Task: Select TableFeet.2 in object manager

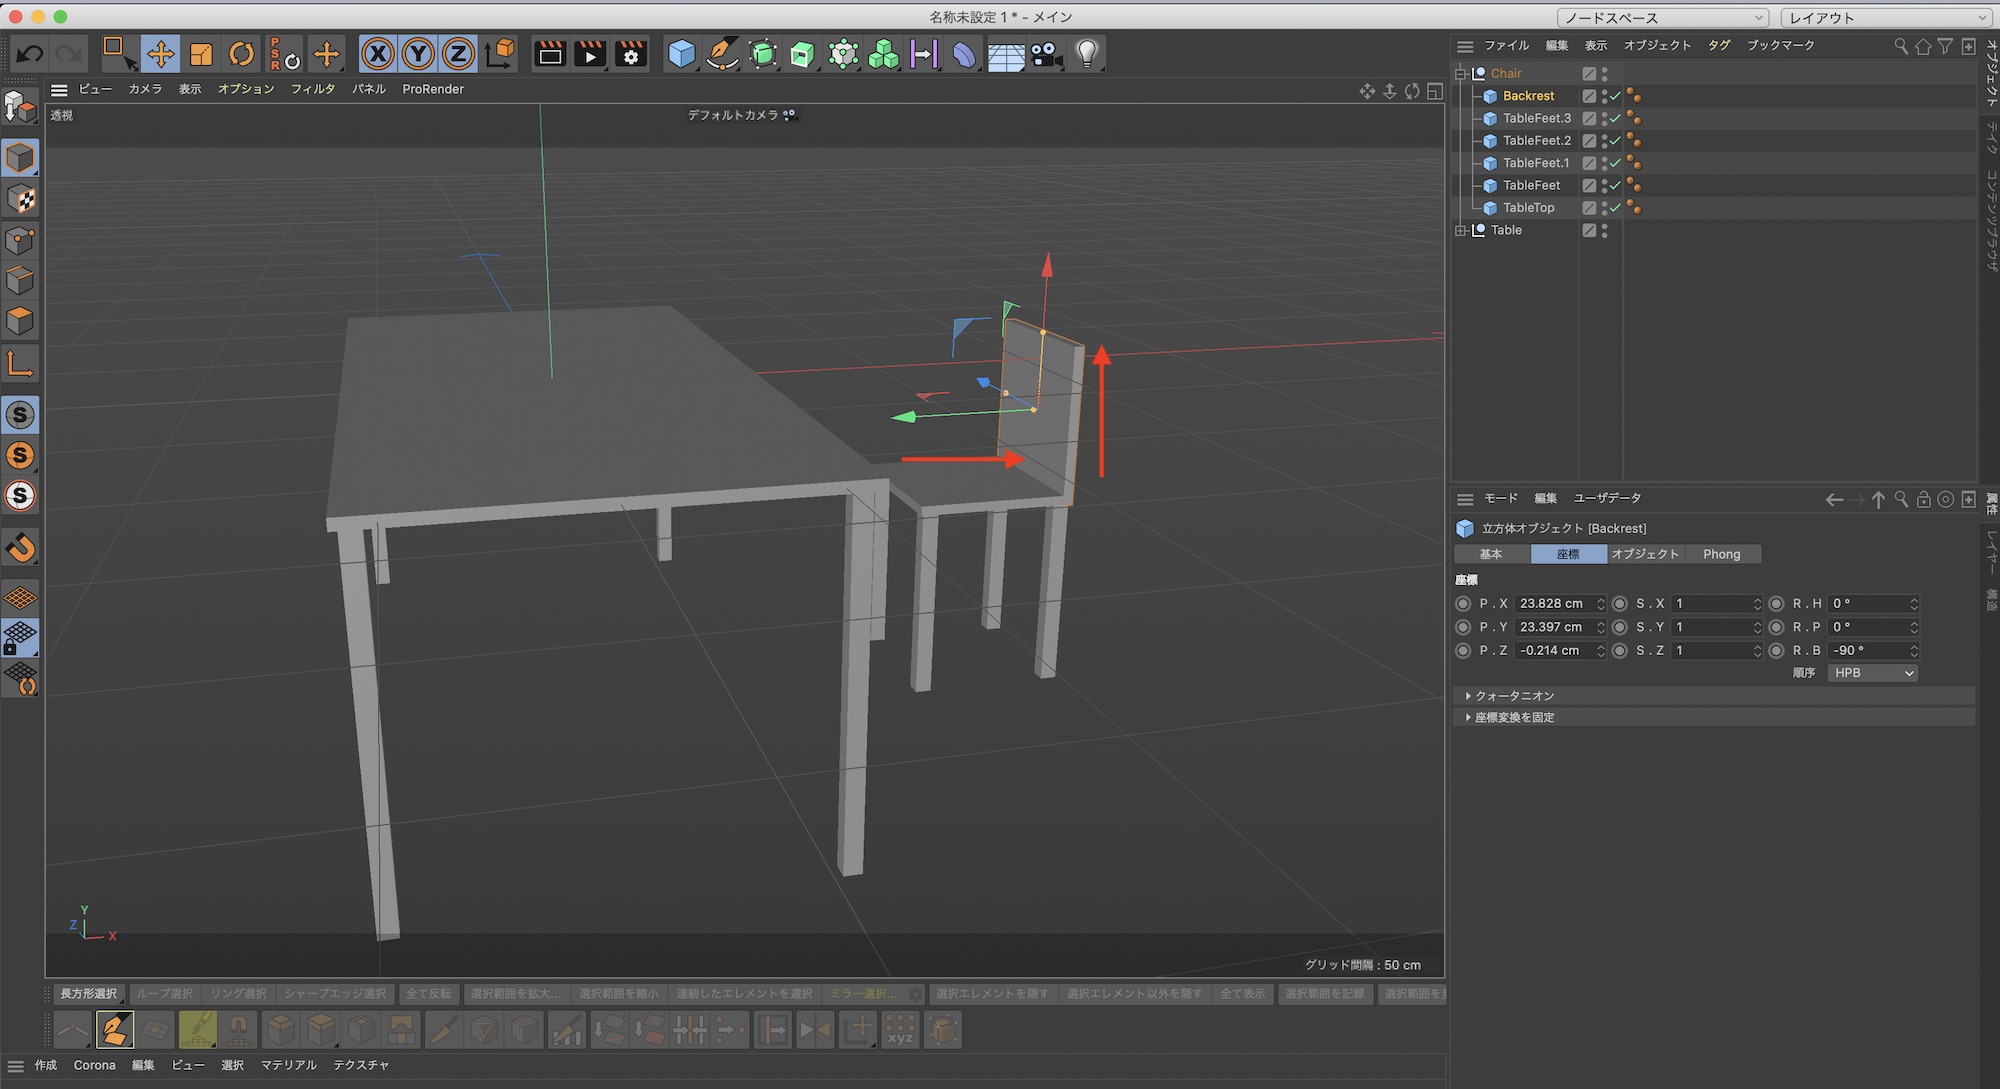Action: [x=1536, y=141]
